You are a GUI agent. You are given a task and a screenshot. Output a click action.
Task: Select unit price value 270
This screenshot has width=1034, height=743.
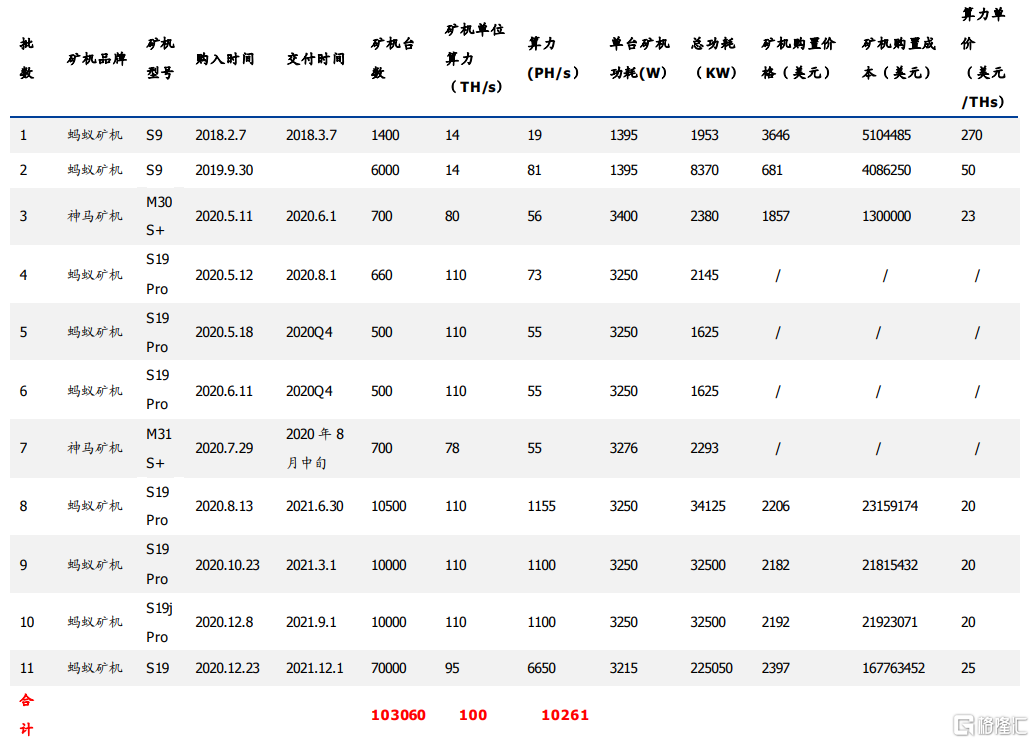(971, 135)
